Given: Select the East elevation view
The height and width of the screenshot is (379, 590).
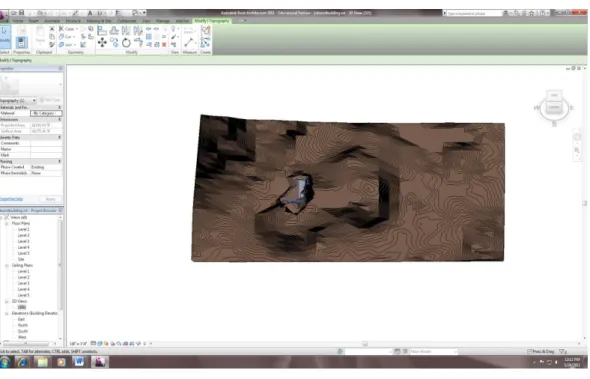Looking at the screenshot, I should 21,320.
